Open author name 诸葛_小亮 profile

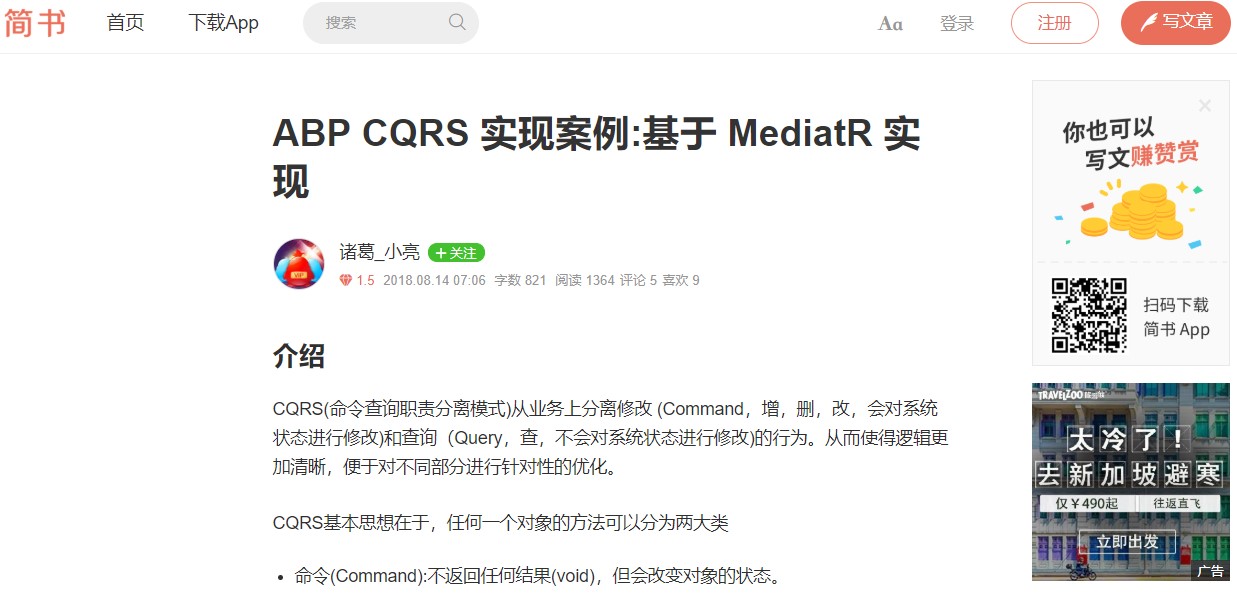point(379,253)
